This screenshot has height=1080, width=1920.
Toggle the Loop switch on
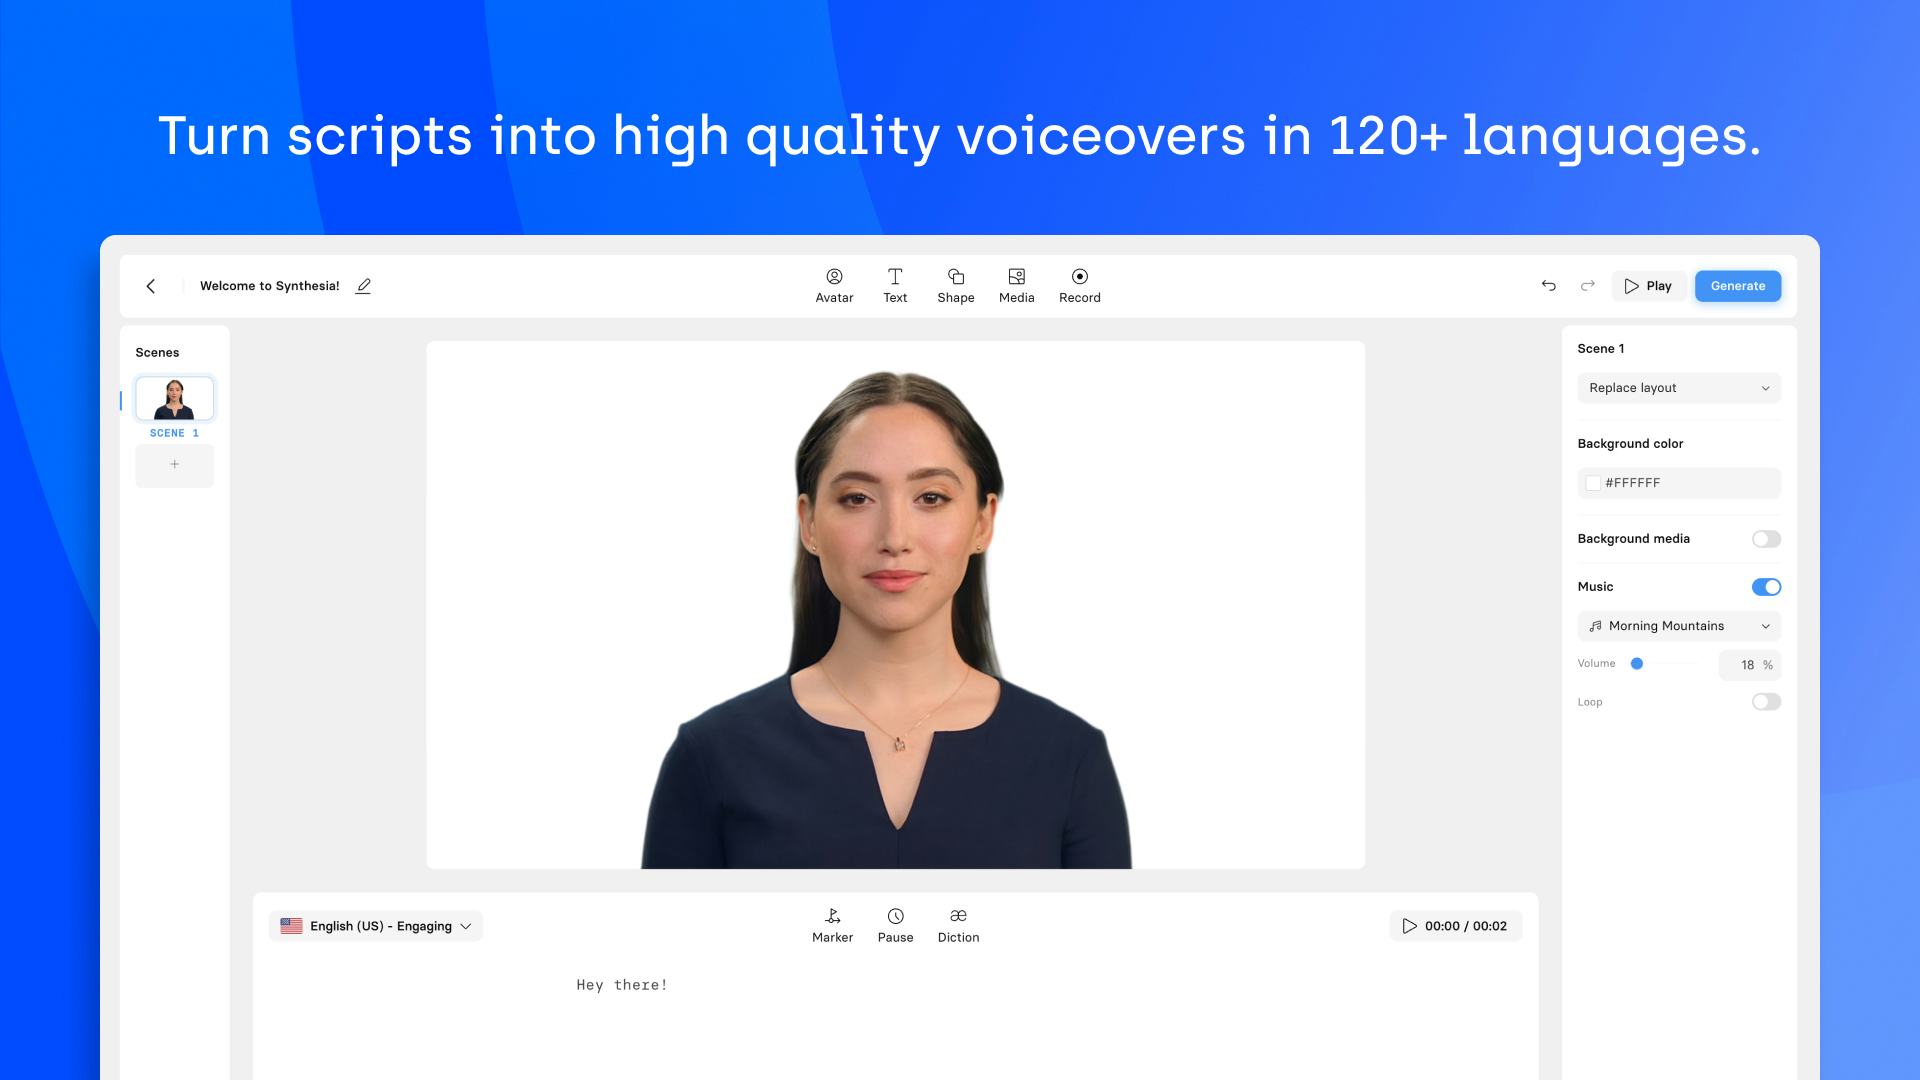tap(1766, 700)
